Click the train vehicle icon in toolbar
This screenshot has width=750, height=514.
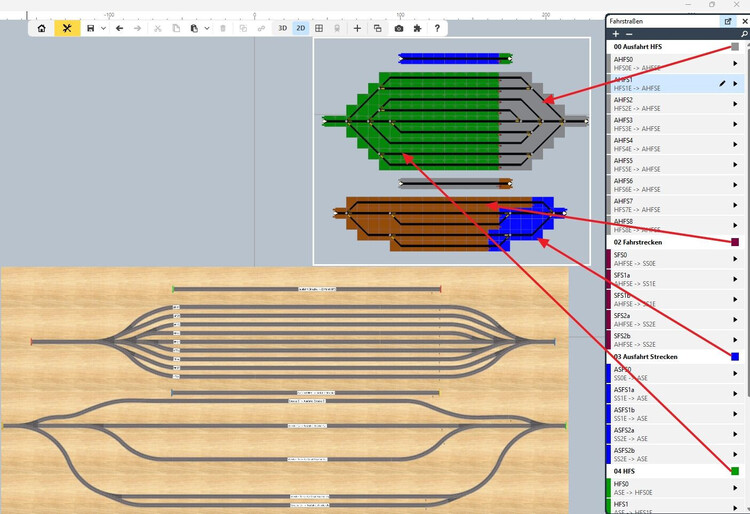pos(337,28)
